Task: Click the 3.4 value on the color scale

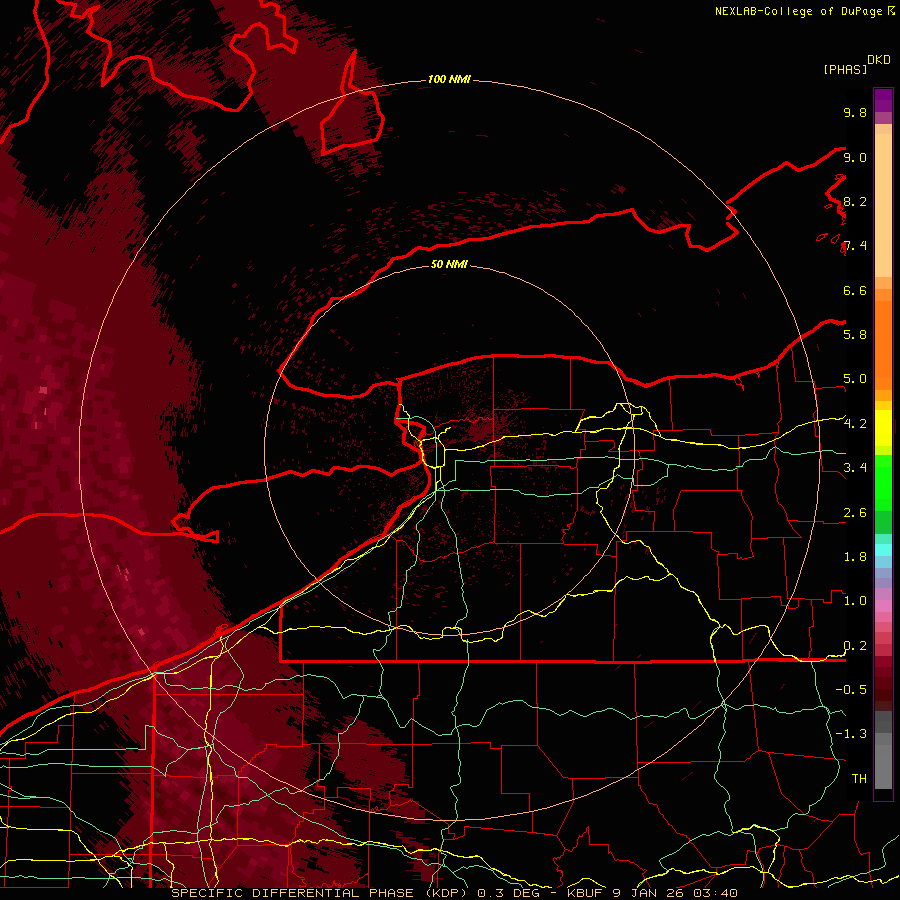Action: click(x=855, y=467)
